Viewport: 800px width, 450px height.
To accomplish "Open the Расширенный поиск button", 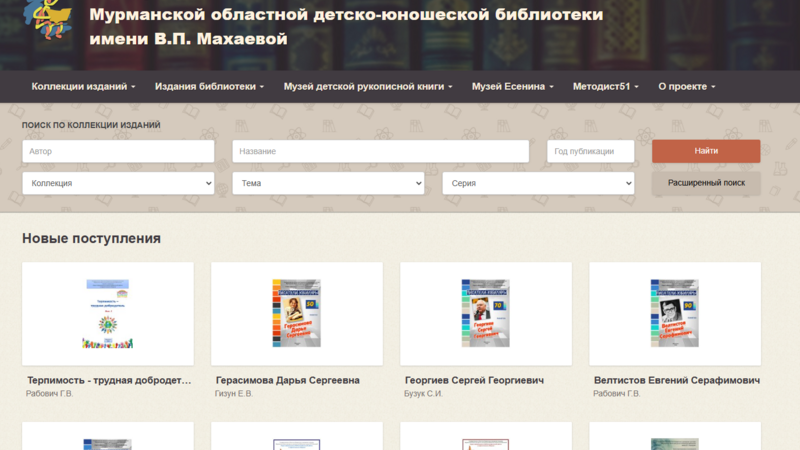I will click(706, 183).
